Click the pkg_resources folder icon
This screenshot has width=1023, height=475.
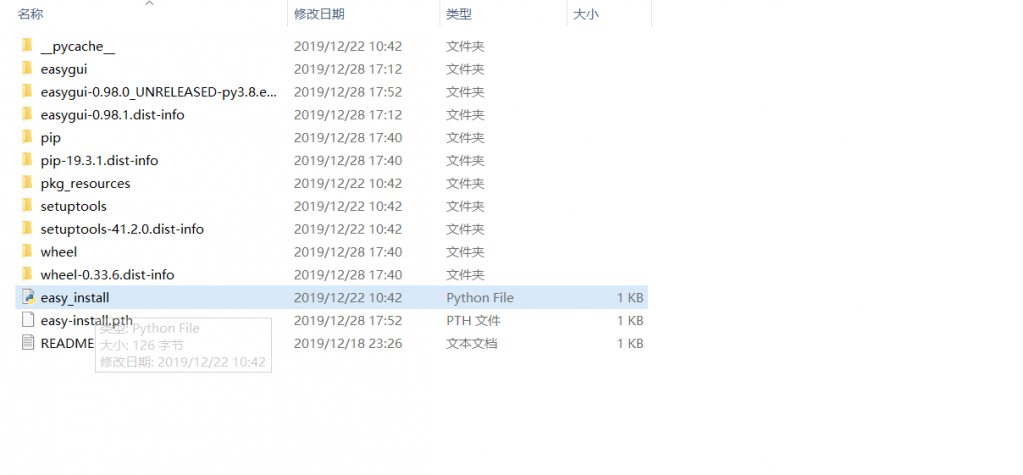pos(27,182)
